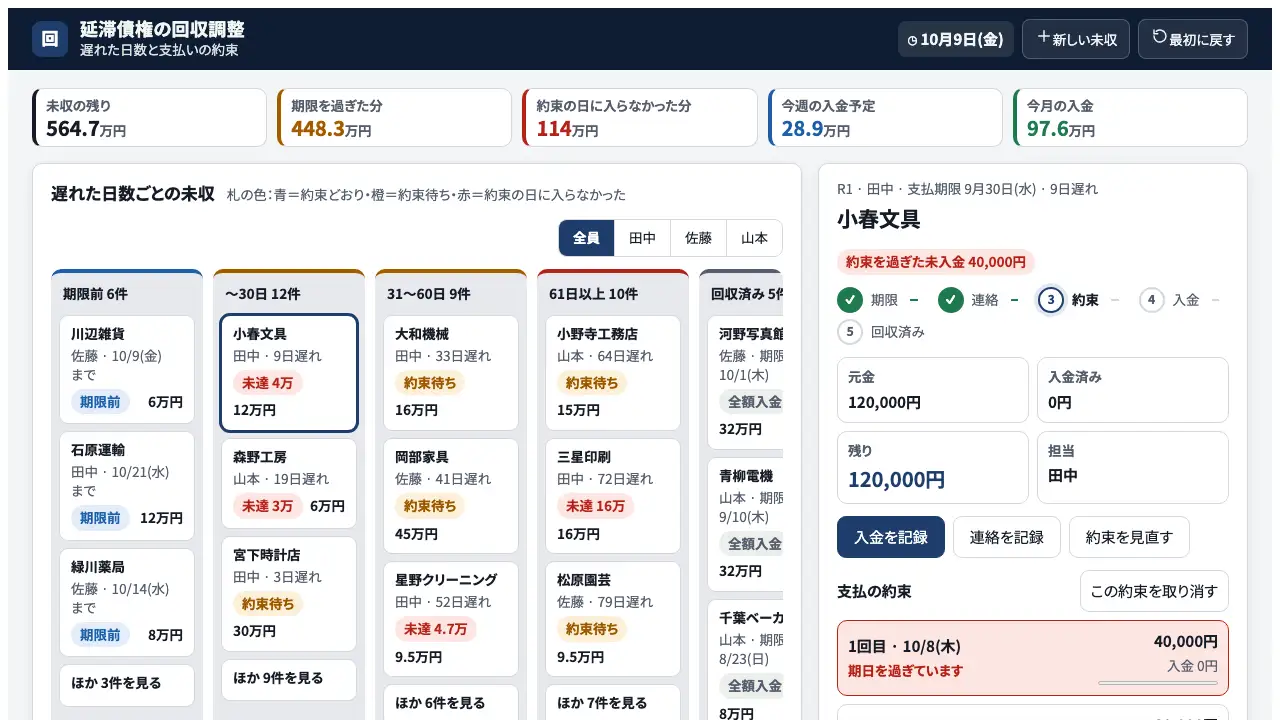1280x720 pixels.
Task: Select the completed 連絡 step
Action: pos(968,299)
